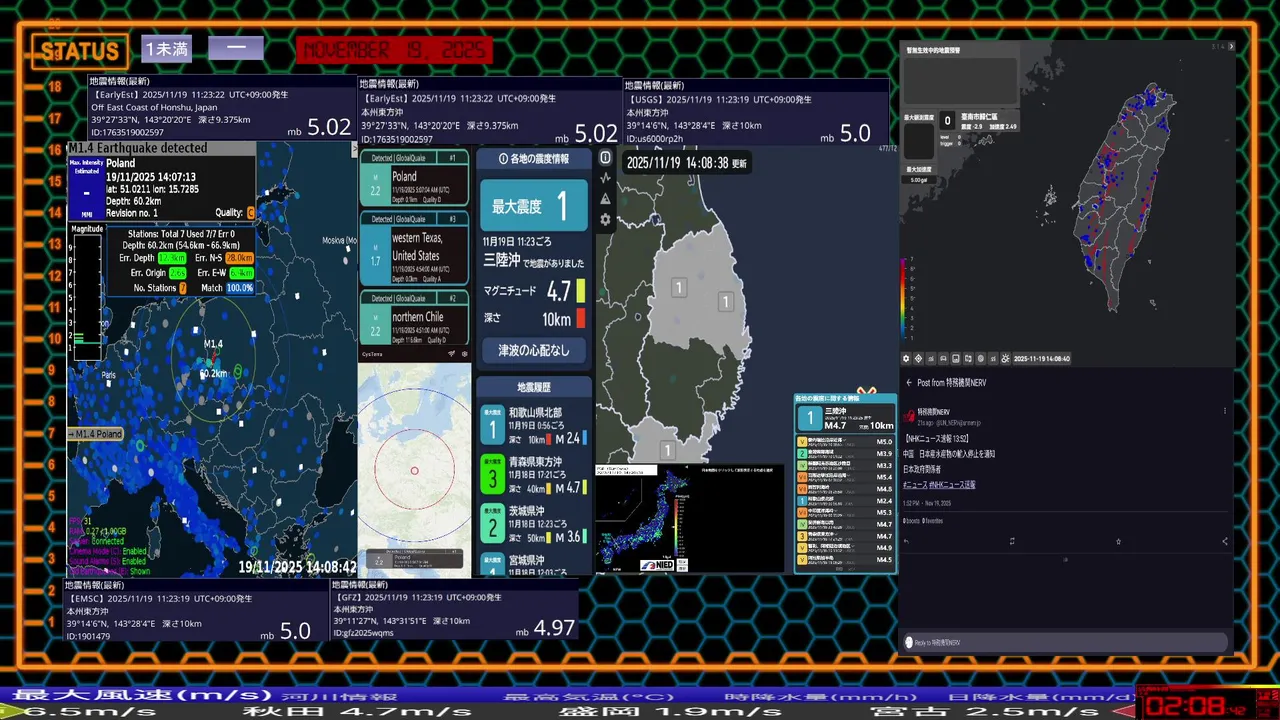Screen dimensions: 1280x720
Task: Select the Poland GlobalQuake detection card
Action: [414, 179]
